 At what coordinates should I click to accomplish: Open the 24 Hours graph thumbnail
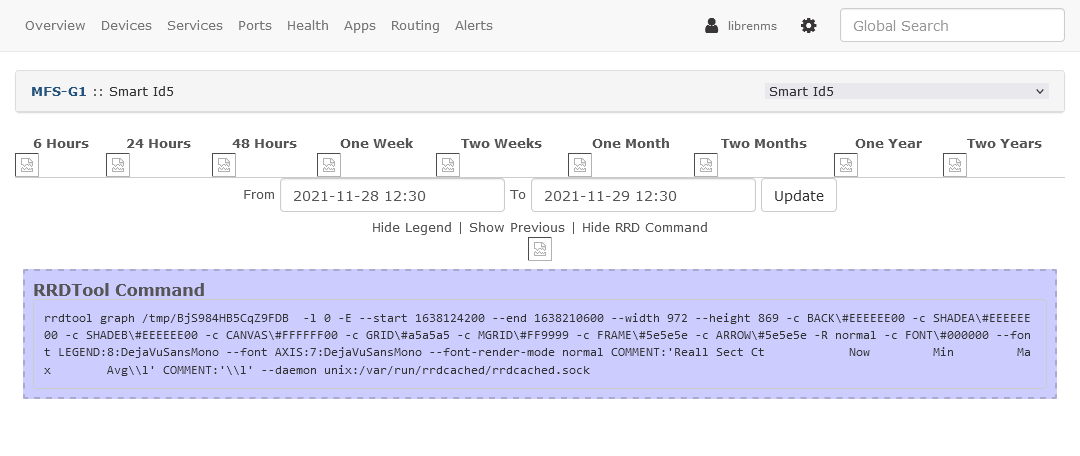coord(118,165)
